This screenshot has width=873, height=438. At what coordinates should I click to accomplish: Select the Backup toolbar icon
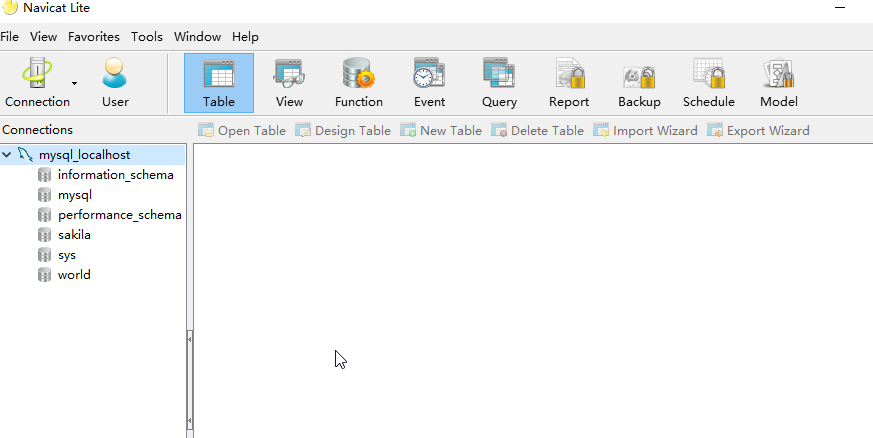[639, 82]
